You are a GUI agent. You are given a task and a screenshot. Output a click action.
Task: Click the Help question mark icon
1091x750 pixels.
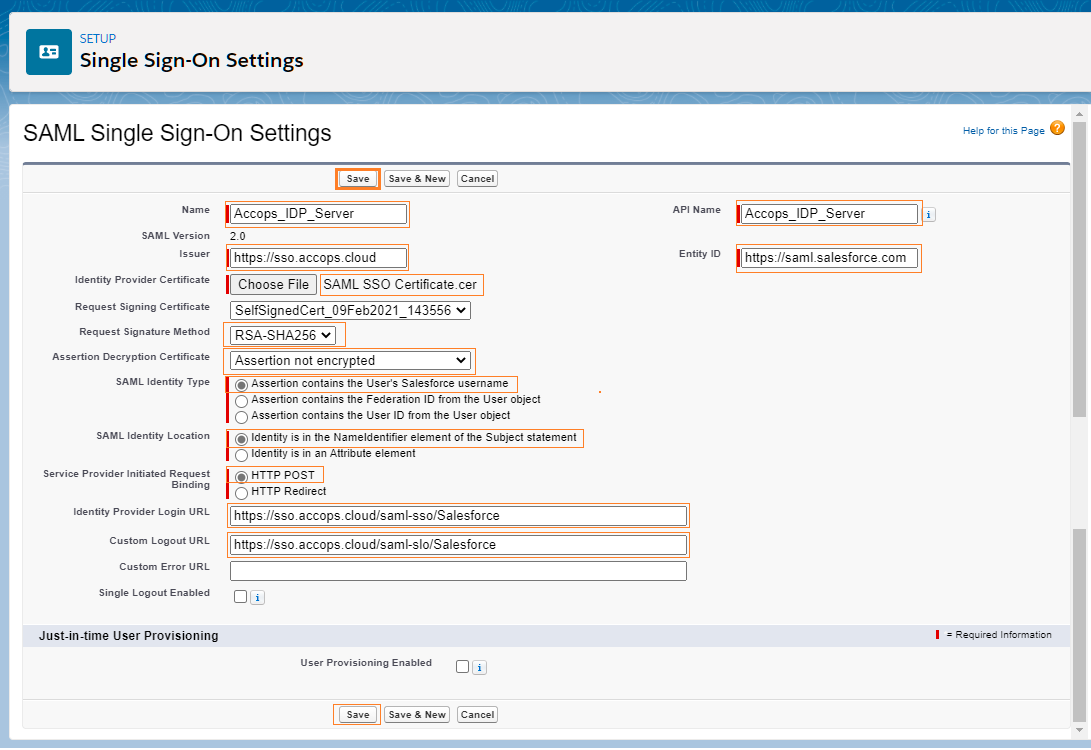pyautogui.click(x=1057, y=129)
